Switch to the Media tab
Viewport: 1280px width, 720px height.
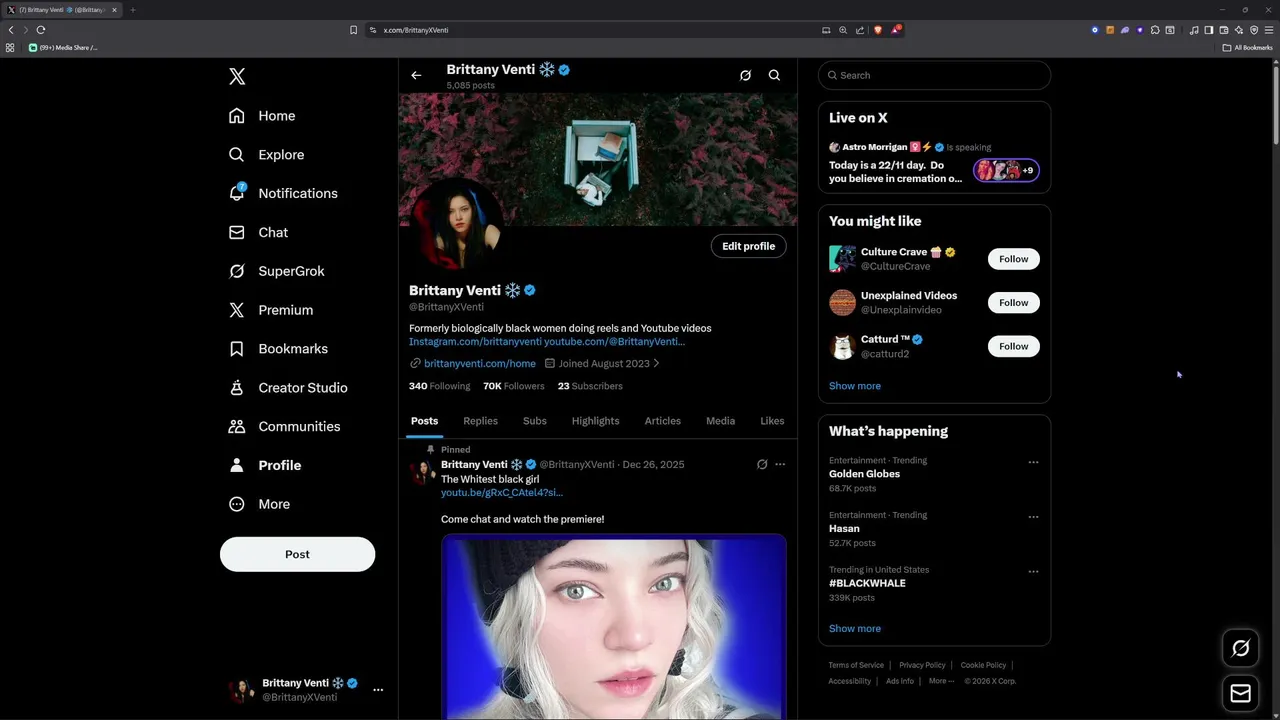point(720,421)
